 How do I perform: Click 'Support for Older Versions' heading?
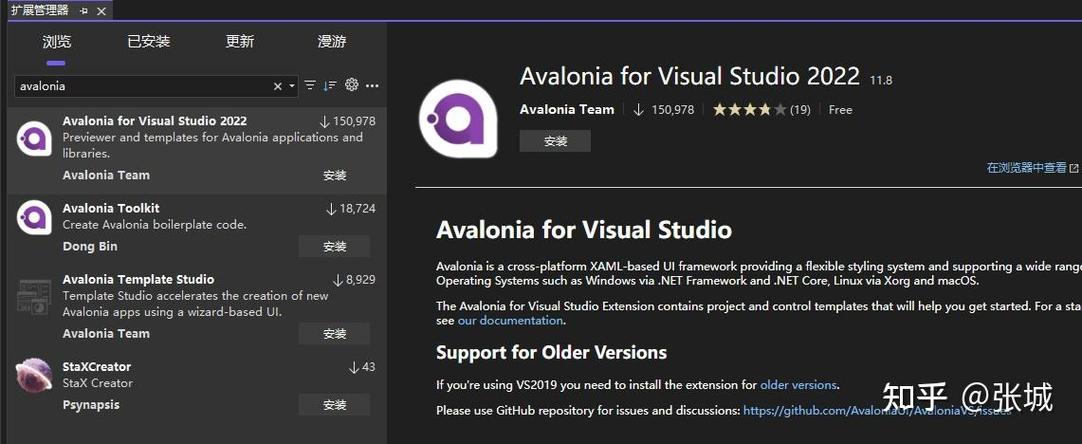coord(551,353)
